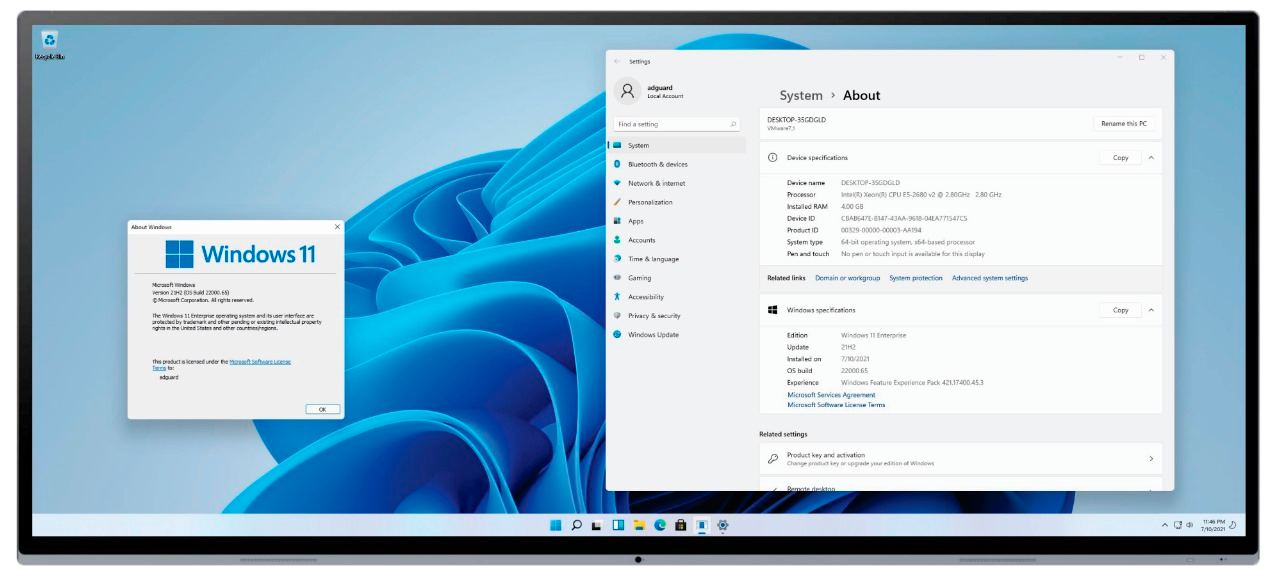The width and height of the screenshot is (1280, 579).
Task: Select Windows Update in sidebar
Action: [x=677, y=335]
